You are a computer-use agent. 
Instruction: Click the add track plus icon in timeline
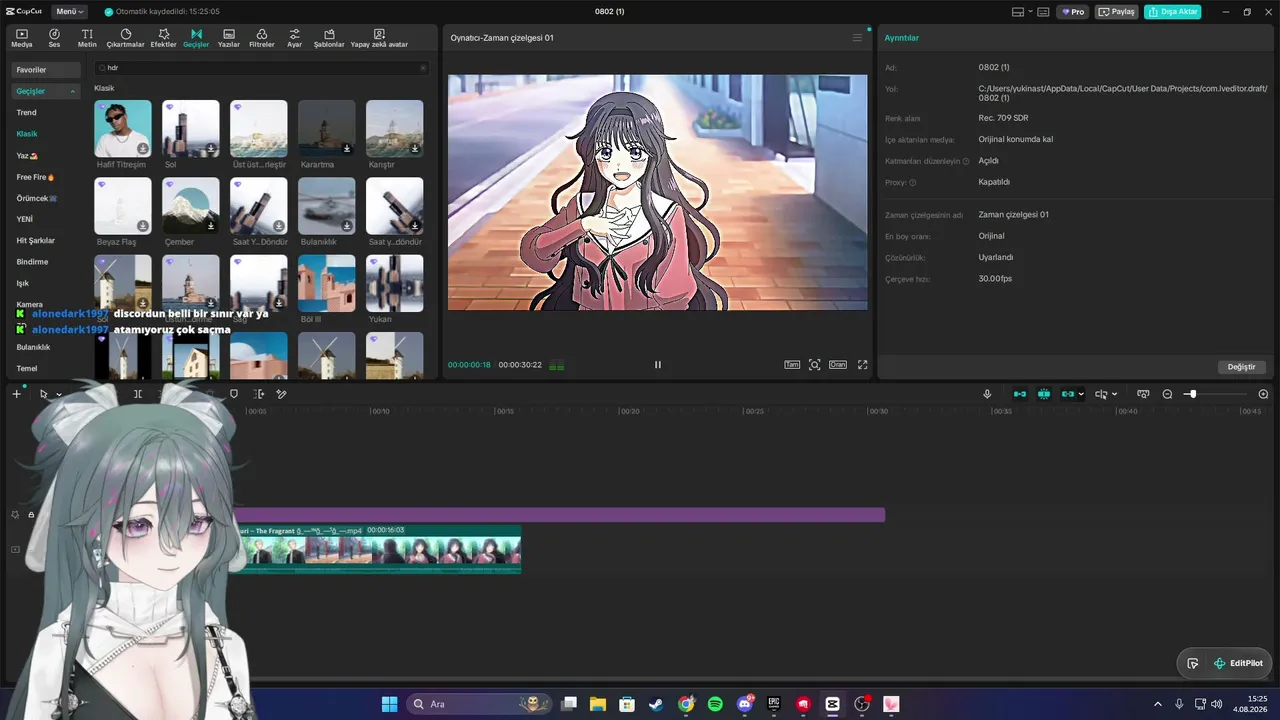pyautogui.click(x=16, y=394)
